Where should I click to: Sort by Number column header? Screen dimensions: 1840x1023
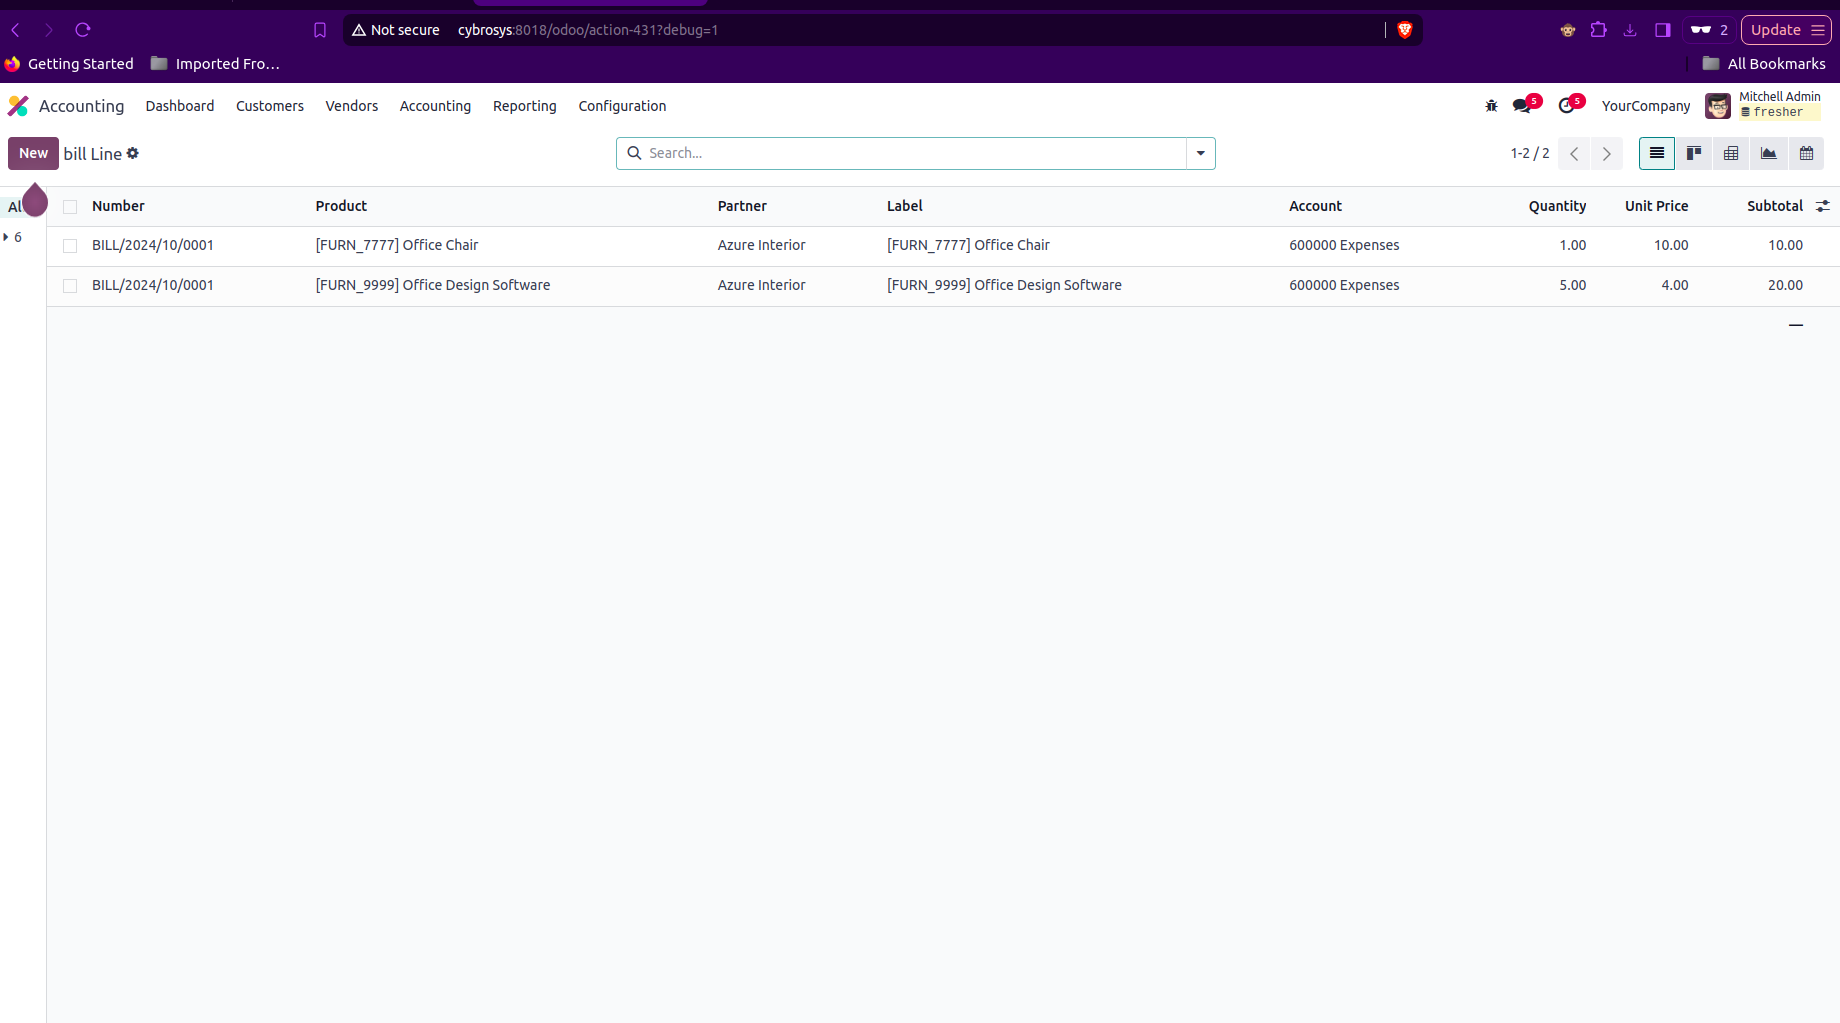pyautogui.click(x=118, y=206)
